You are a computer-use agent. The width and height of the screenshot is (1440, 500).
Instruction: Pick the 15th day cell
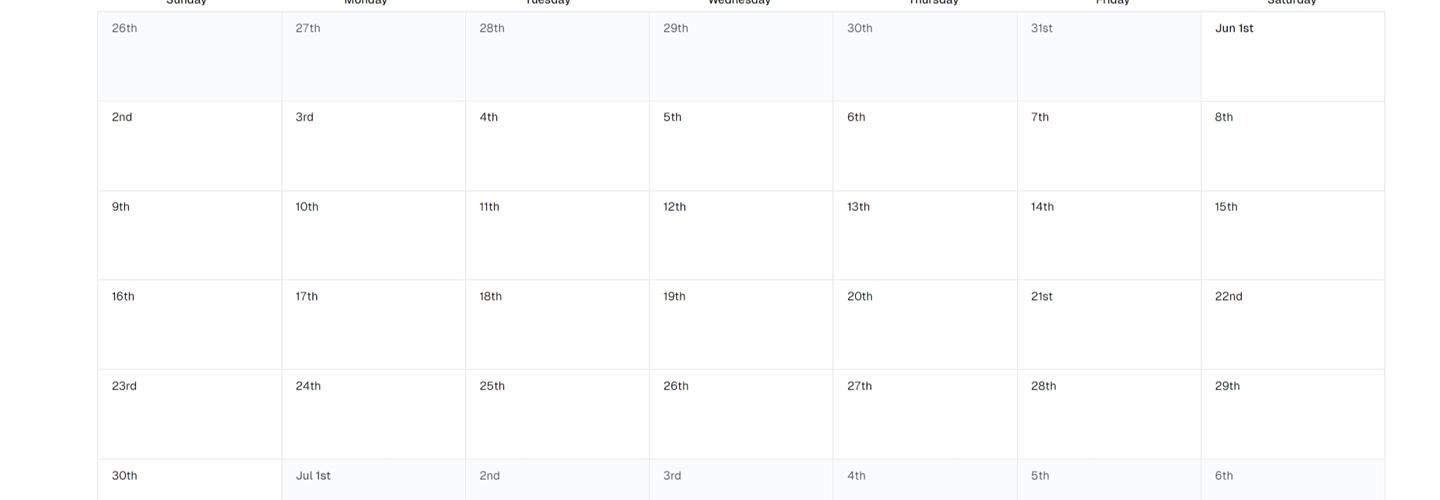click(1292, 235)
